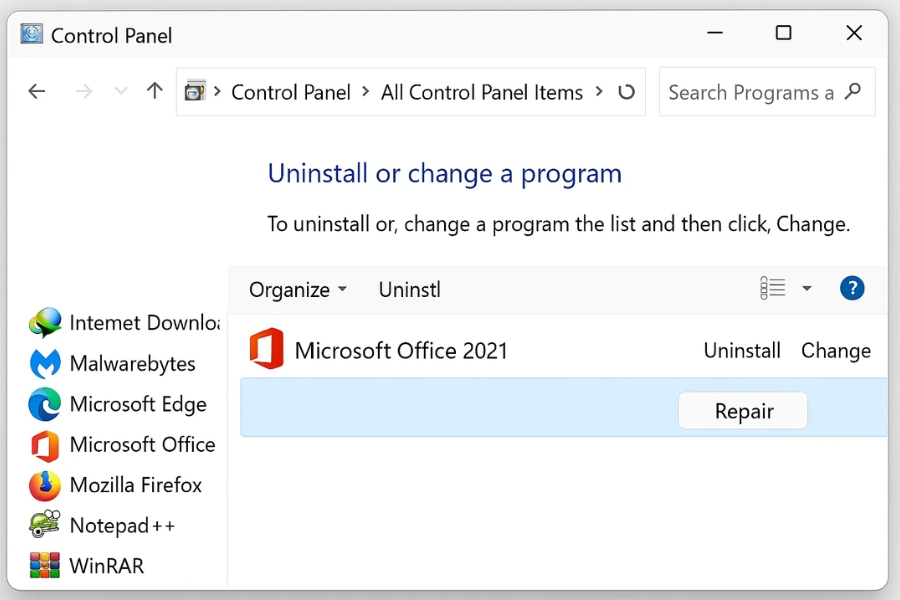Open the recent locations dropdown chevron
900x600 pixels.
pyautogui.click(x=121, y=92)
